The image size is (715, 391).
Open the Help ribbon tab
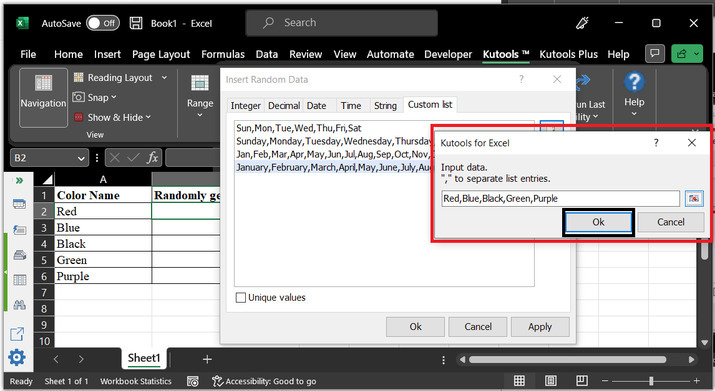click(x=618, y=54)
